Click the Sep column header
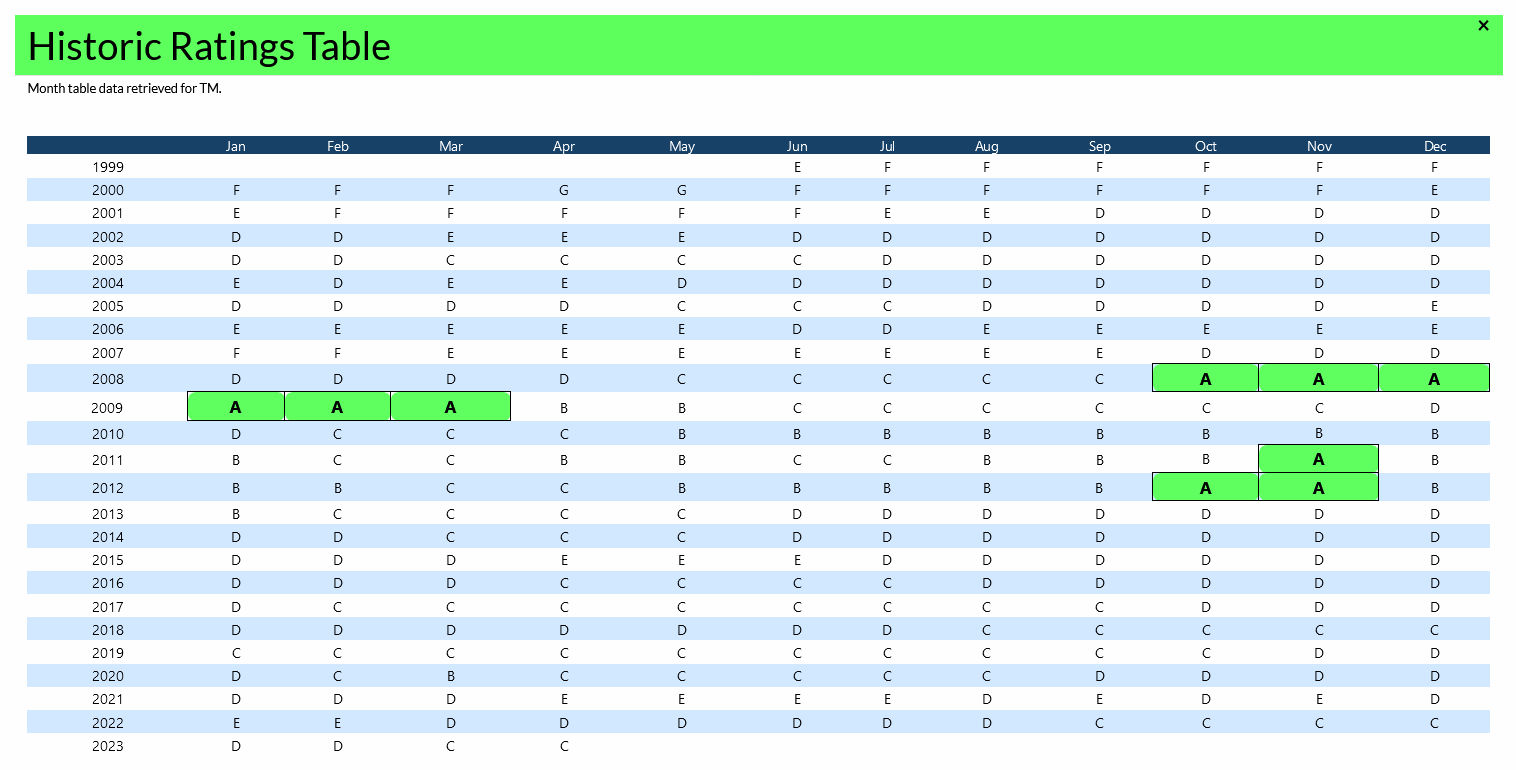The height and width of the screenshot is (770, 1516). (x=1099, y=146)
